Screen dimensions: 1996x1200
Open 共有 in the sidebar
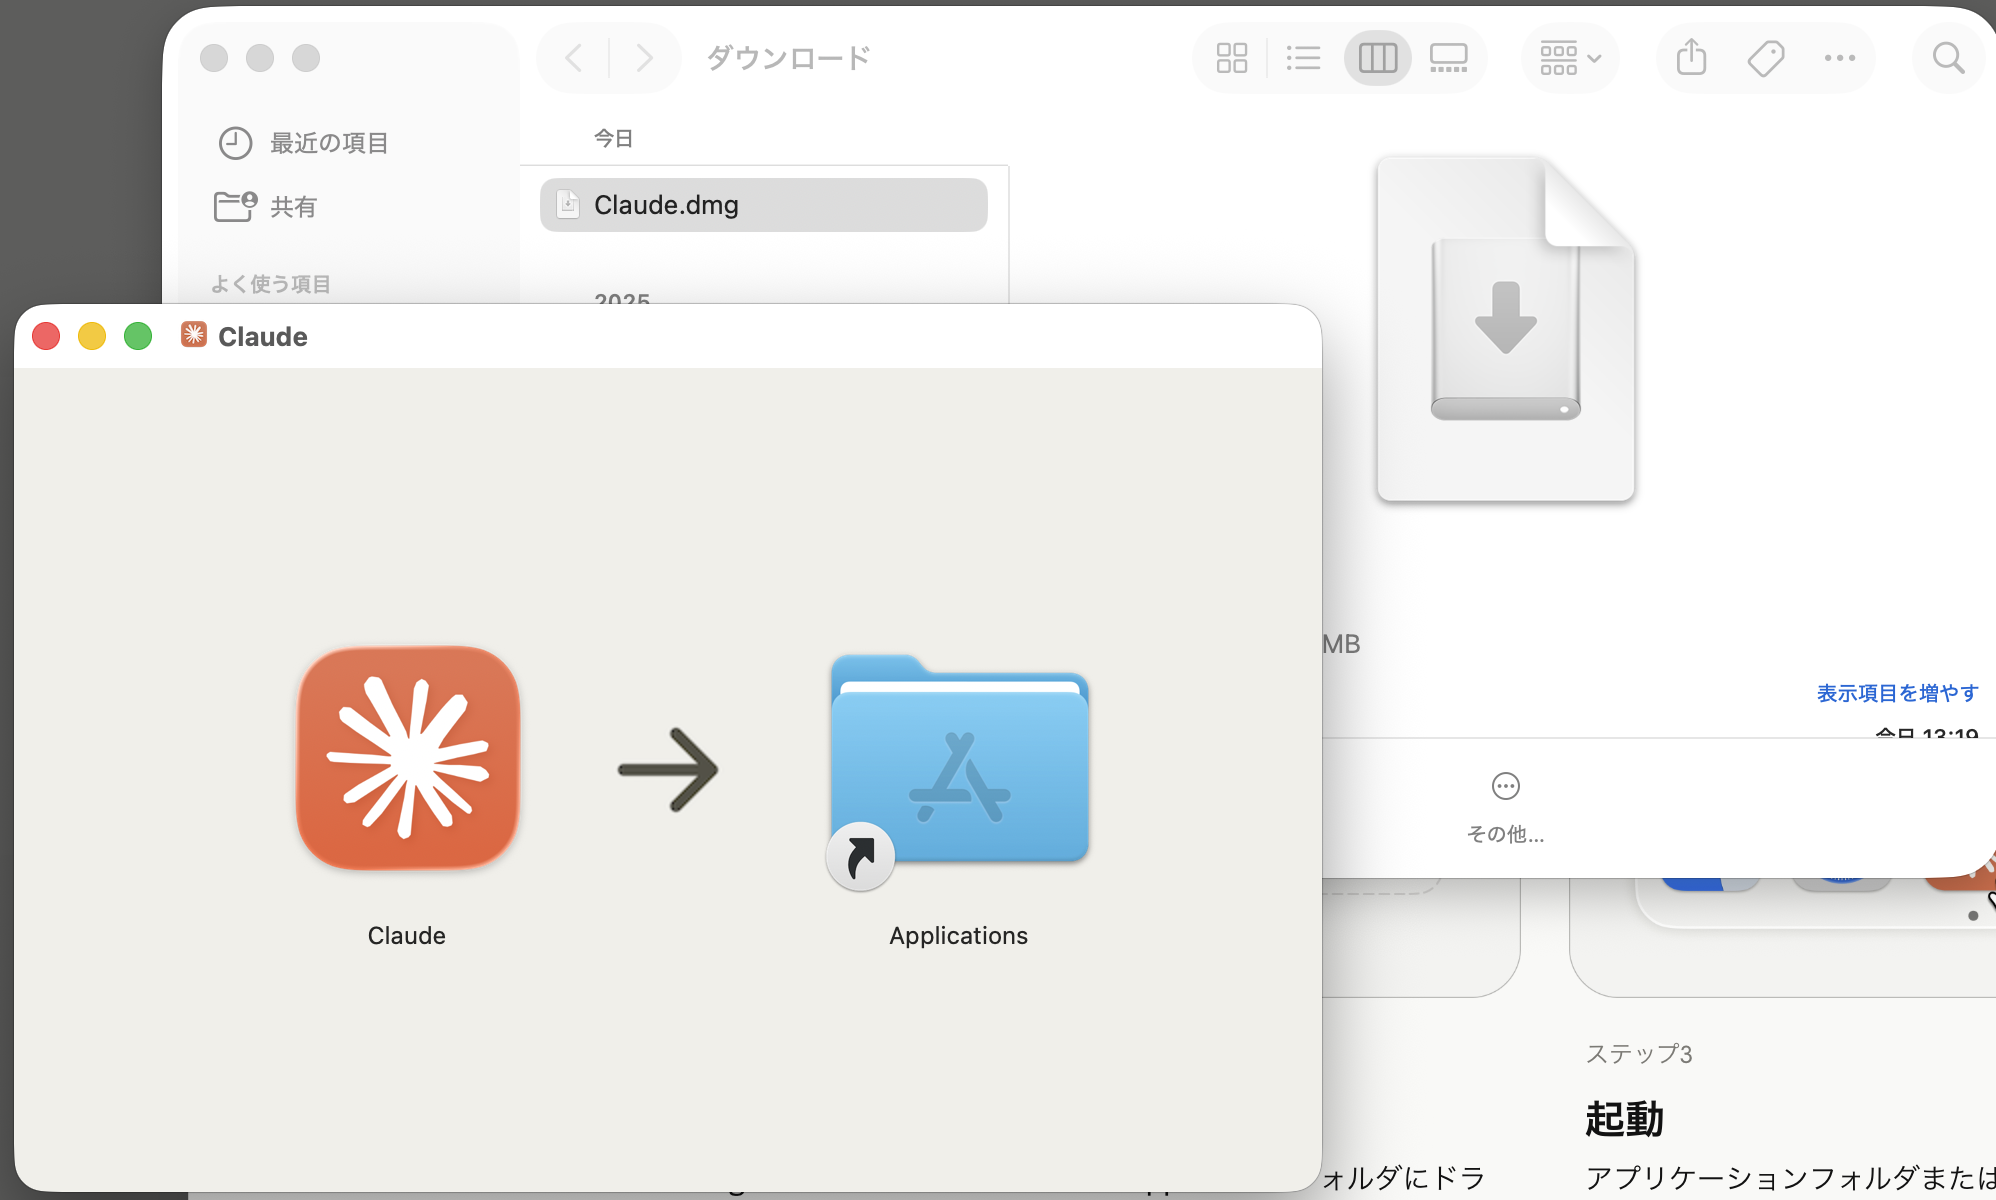[x=293, y=206]
